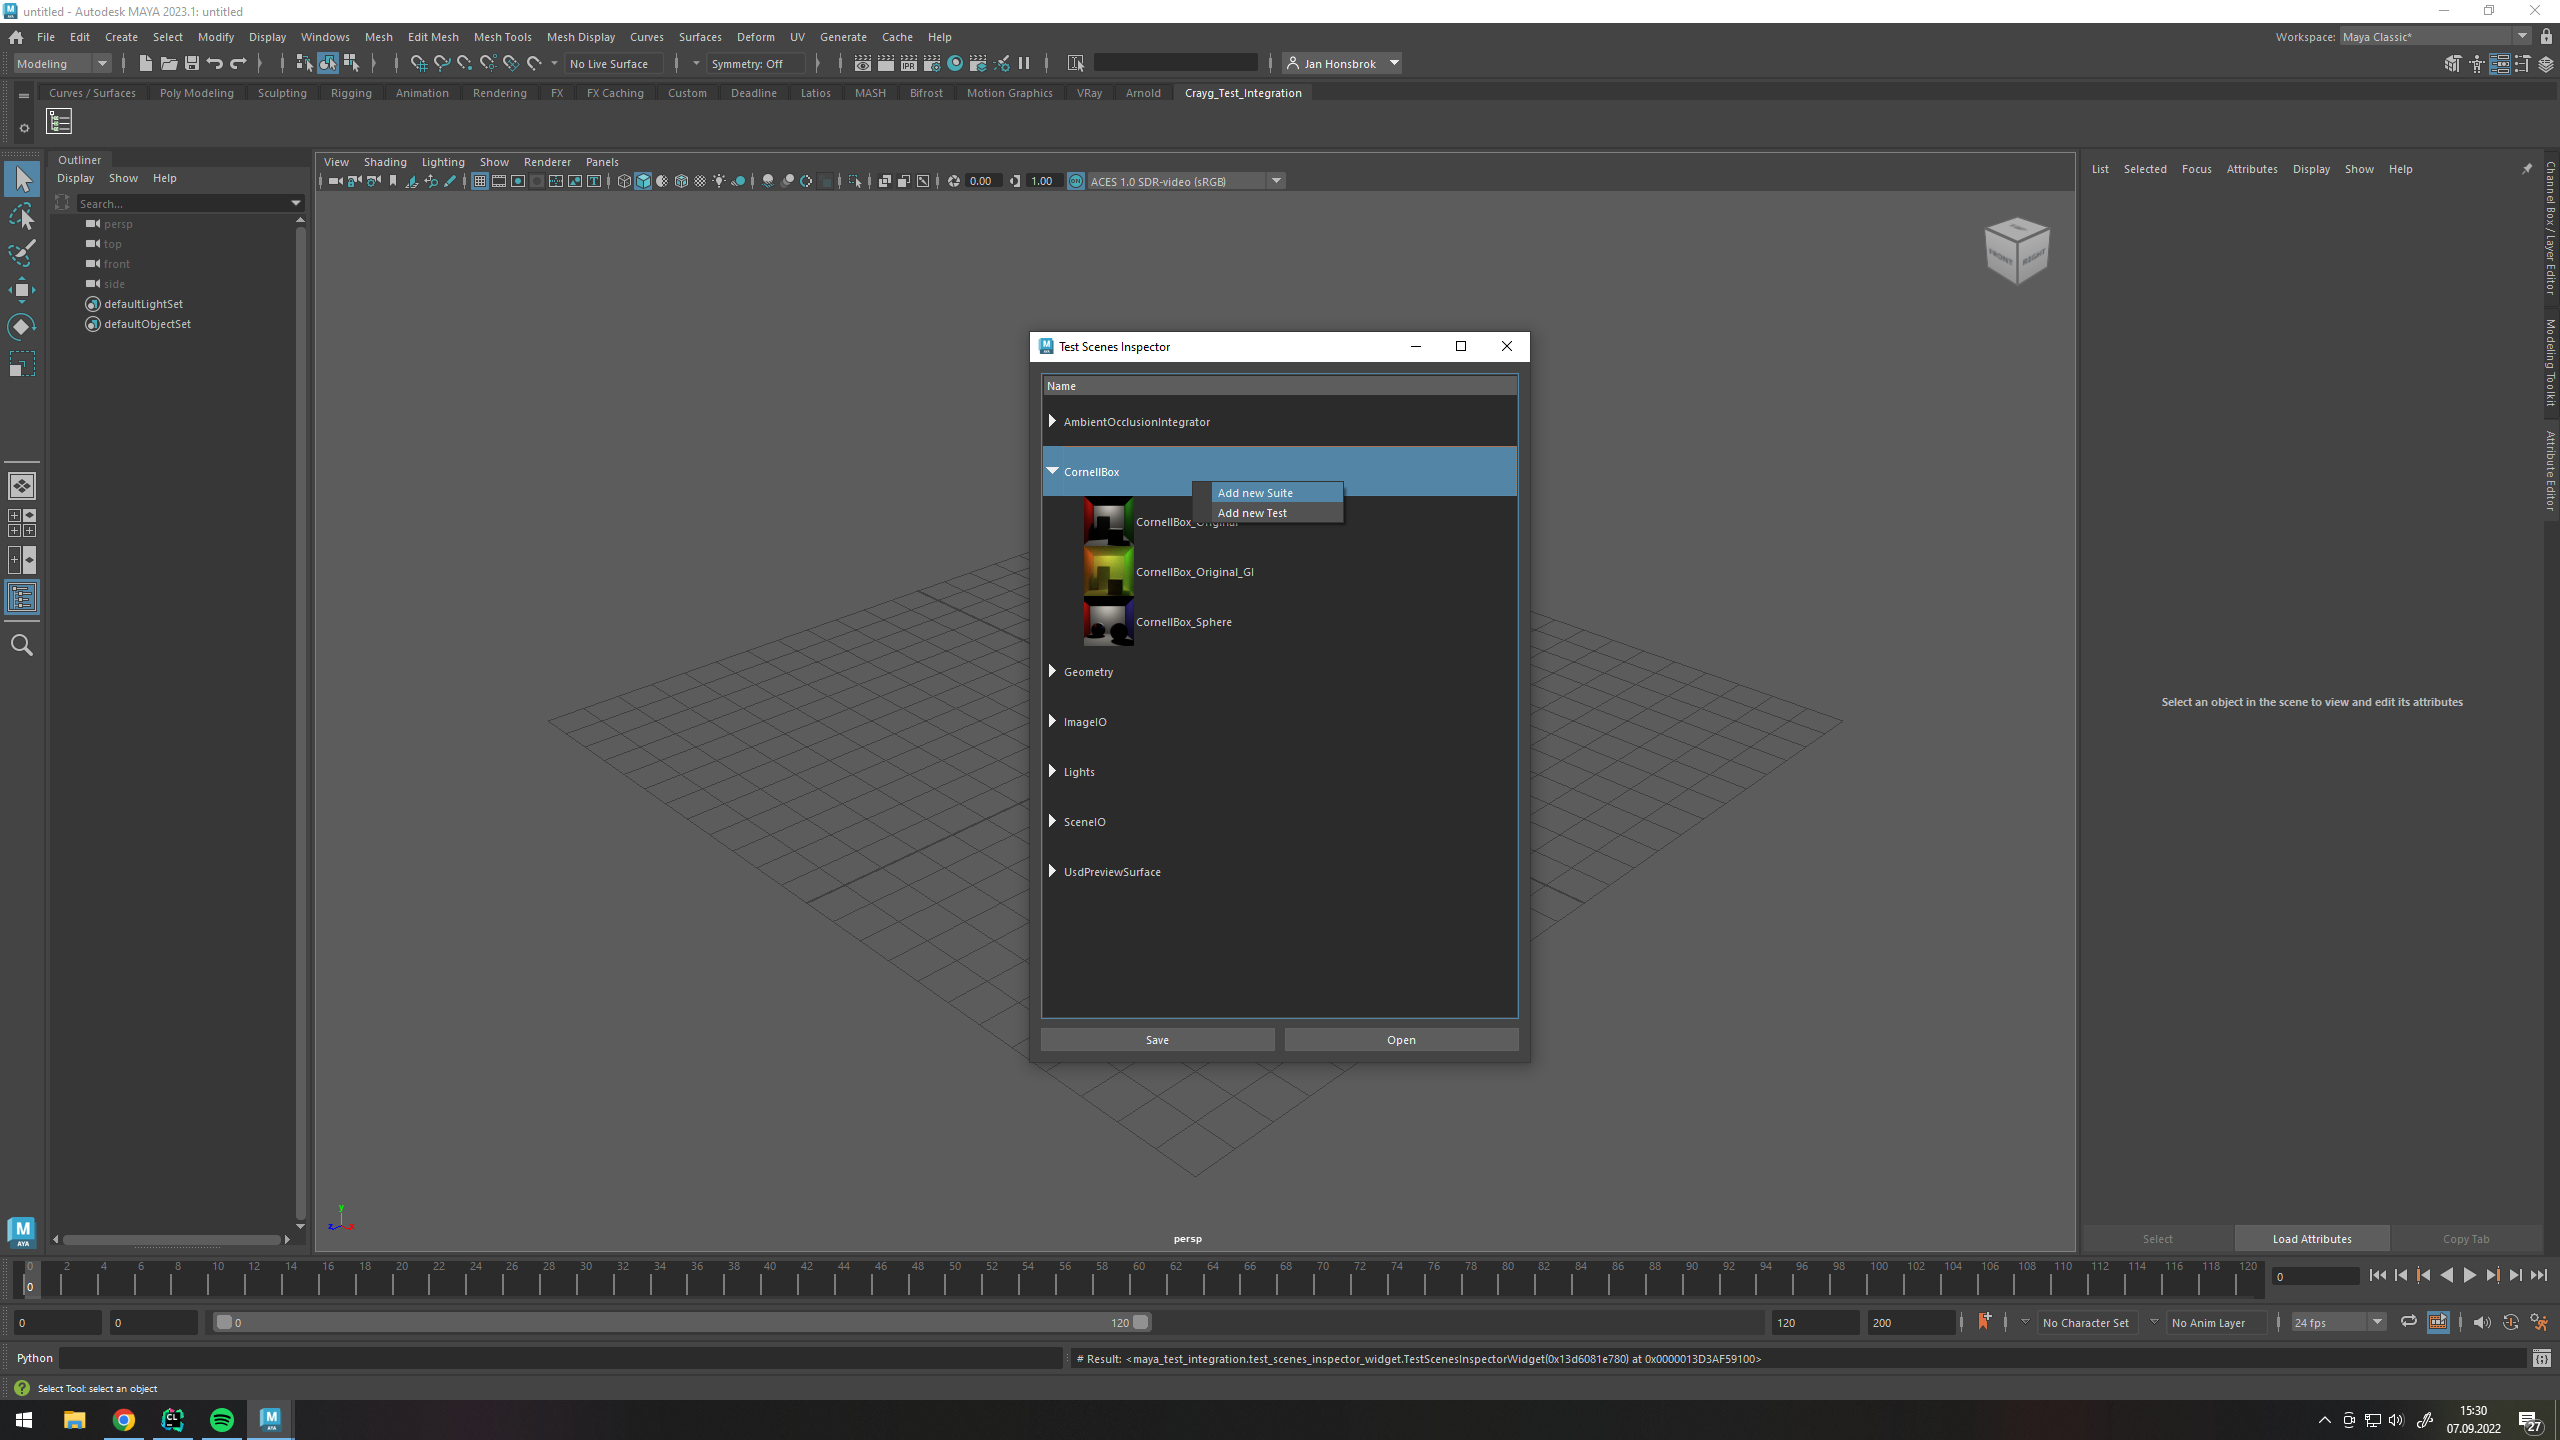The width and height of the screenshot is (2560, 1440).
Task: Switch to the Arnold shelf tab
Action: point(1142,93)
